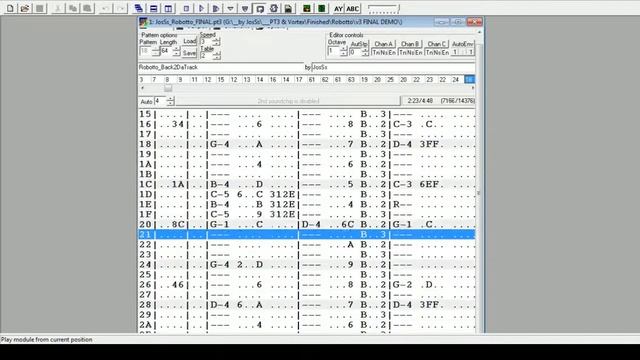Click the shield-shaped play pattern icon
Image resolution: width=640 pixels, height=360 pixels.
245,8
